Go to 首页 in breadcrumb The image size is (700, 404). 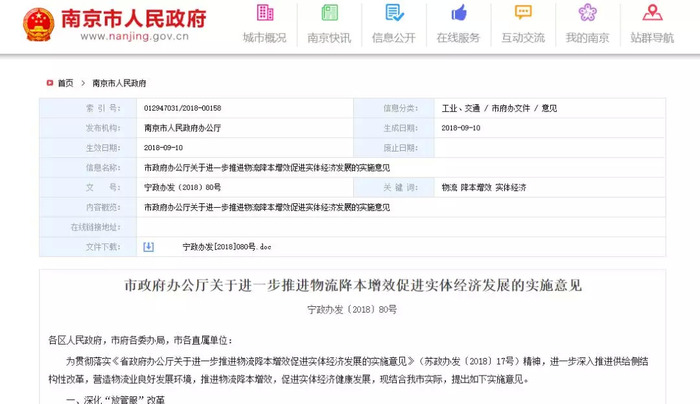tap(66, 83)
